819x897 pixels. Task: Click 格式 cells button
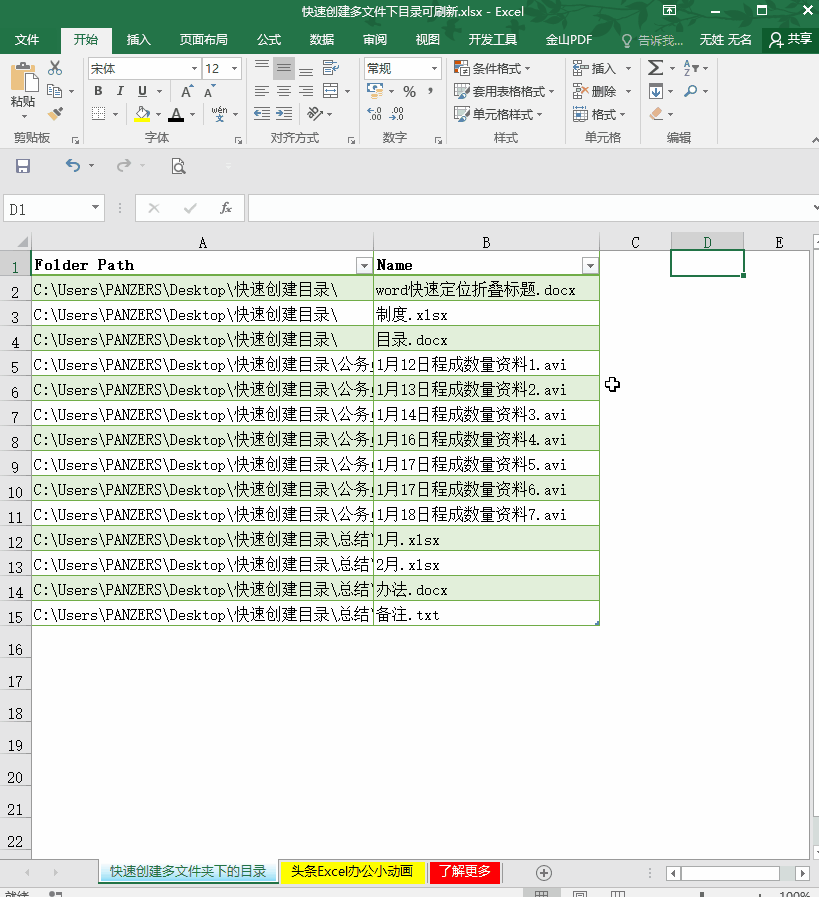(x=595, y=114)
